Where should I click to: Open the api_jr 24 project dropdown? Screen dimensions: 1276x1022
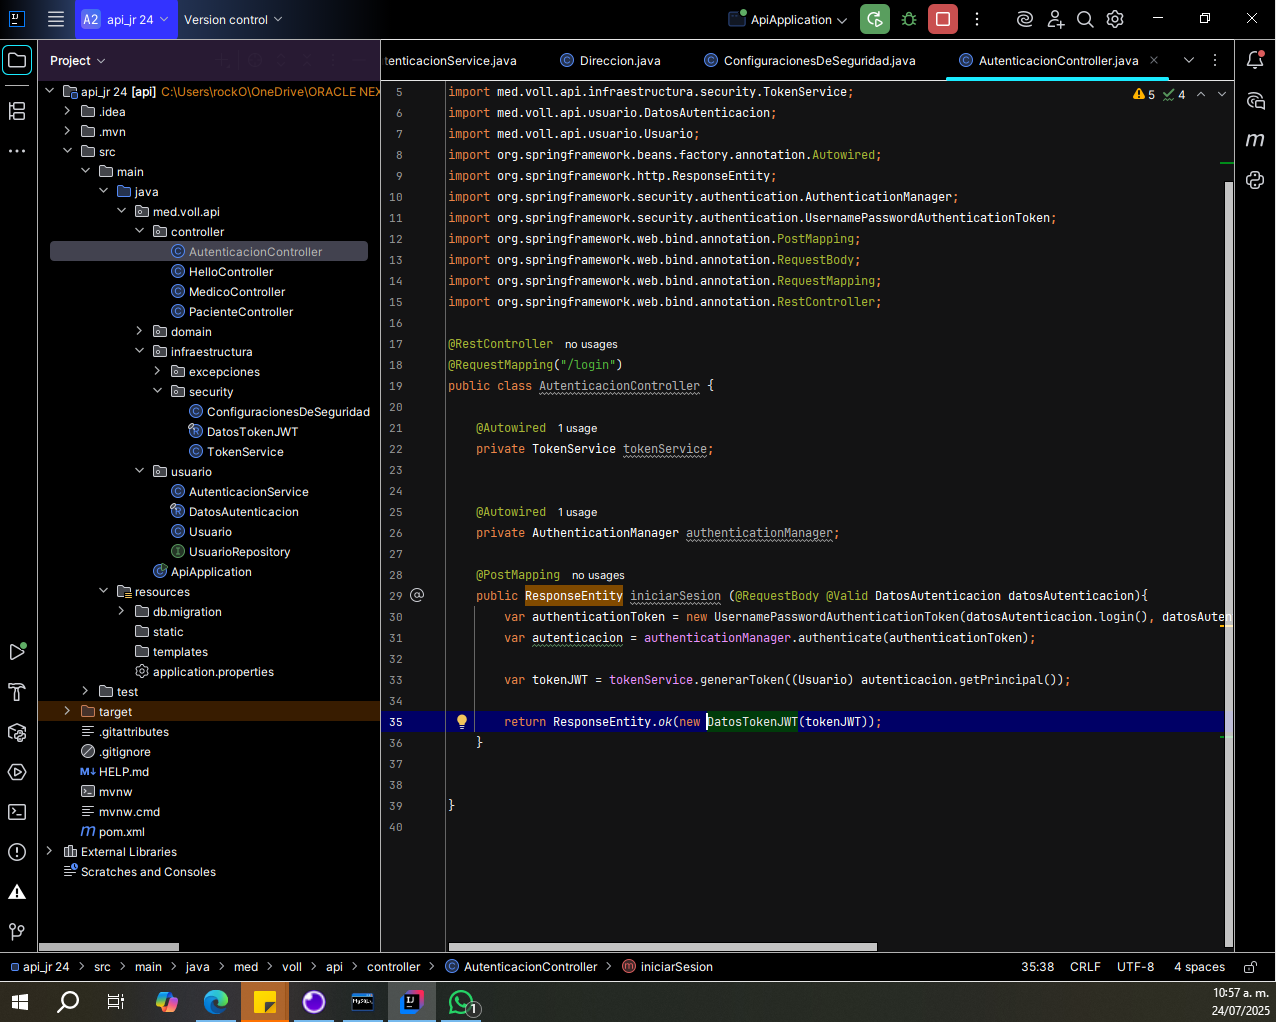125,19
